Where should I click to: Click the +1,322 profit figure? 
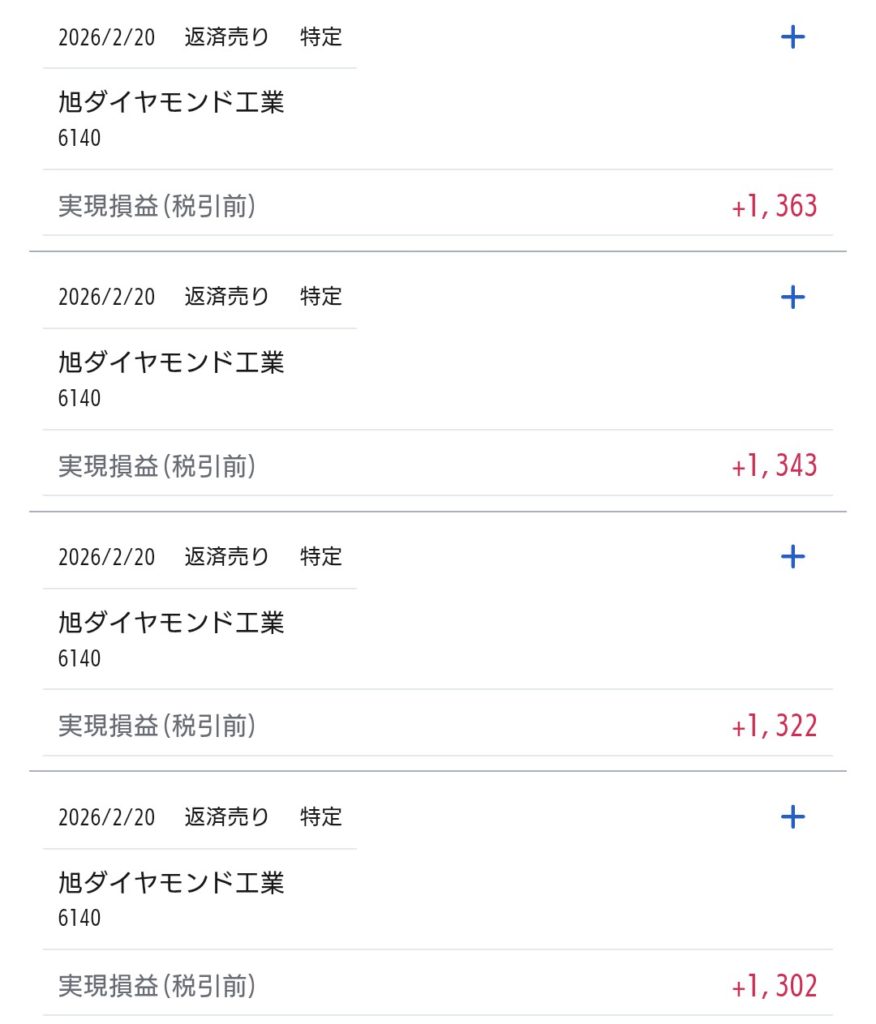click(x=774, y=726)
